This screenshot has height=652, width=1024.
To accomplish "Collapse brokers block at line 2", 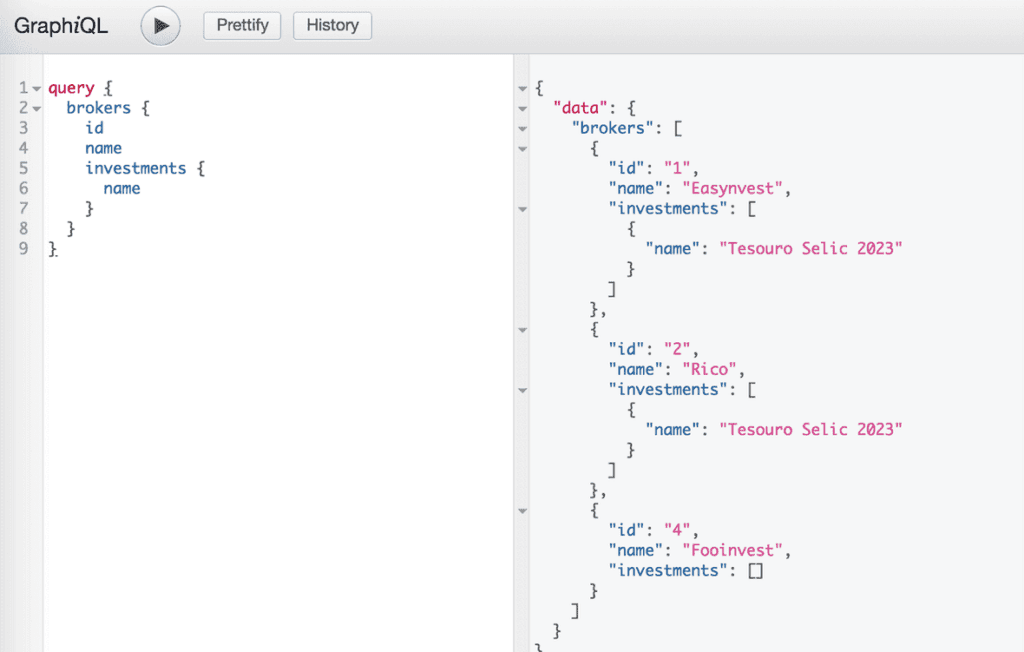I will [x=37, y=108].
